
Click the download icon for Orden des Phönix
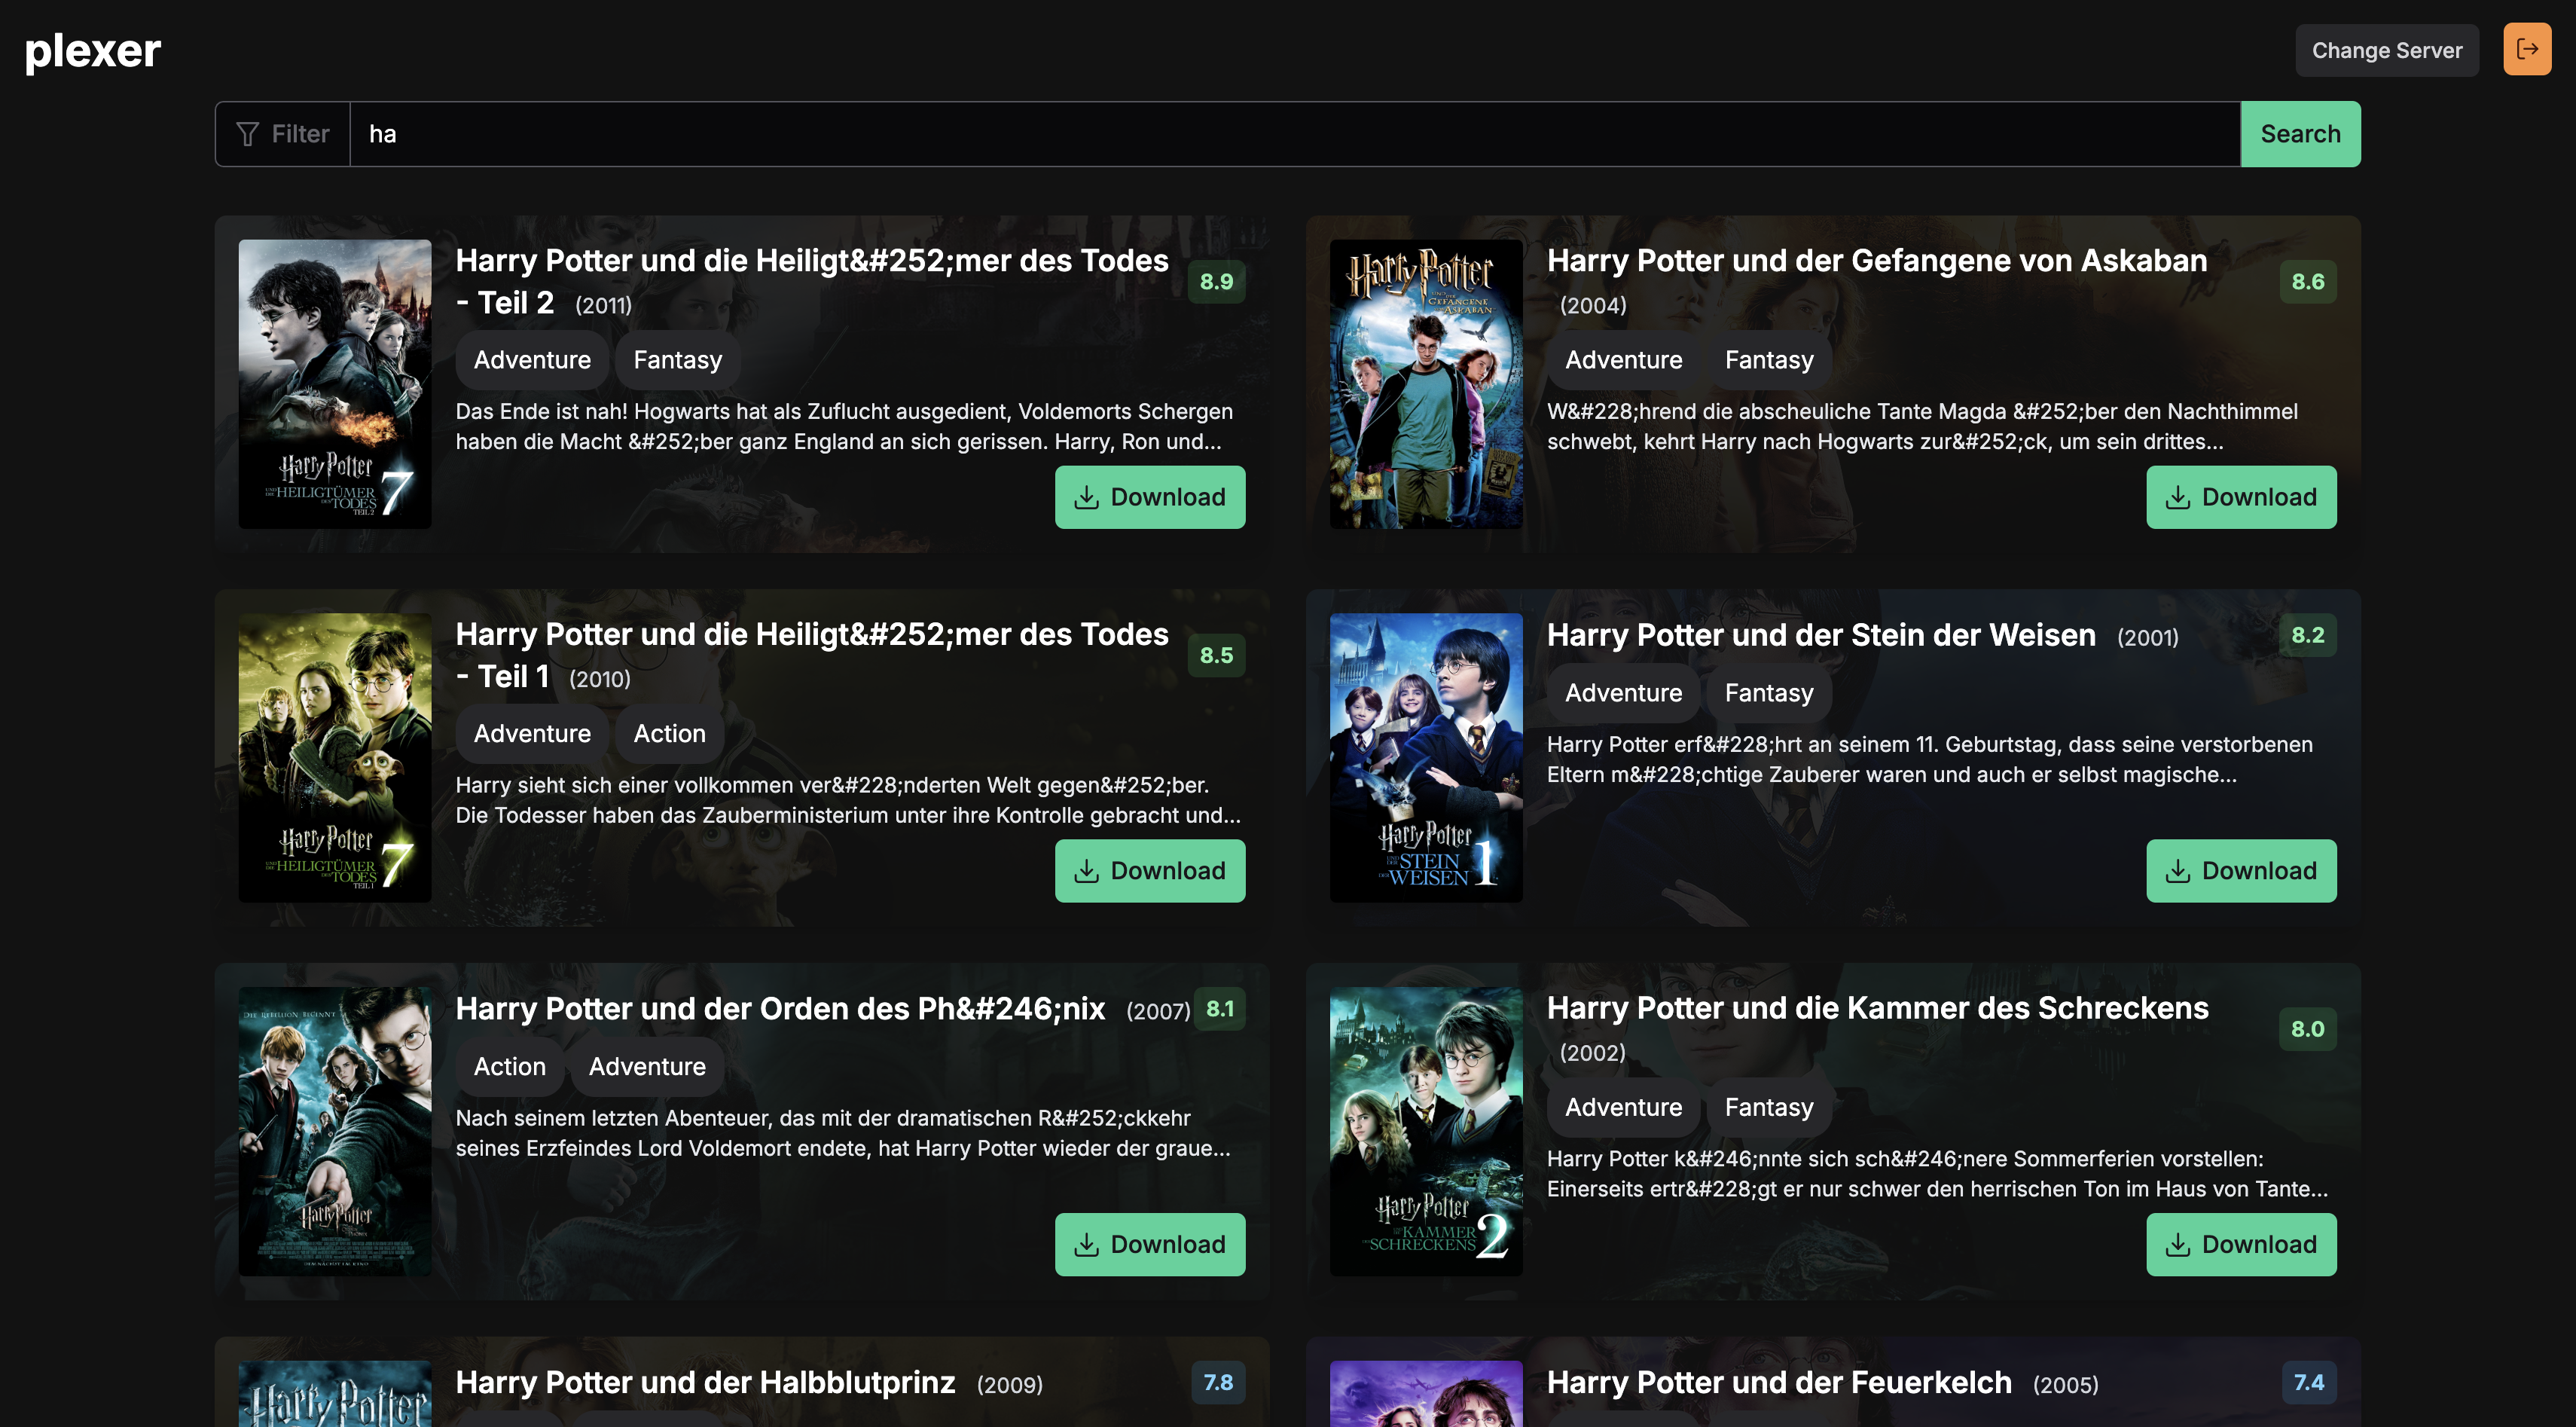tap(1086, 1244)
